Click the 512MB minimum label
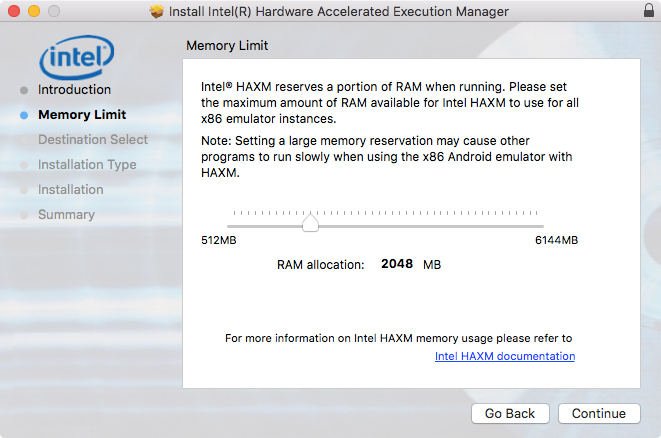The width and height of the screenshot is (661, 438). pyautogui.click(x=218, y=240)
